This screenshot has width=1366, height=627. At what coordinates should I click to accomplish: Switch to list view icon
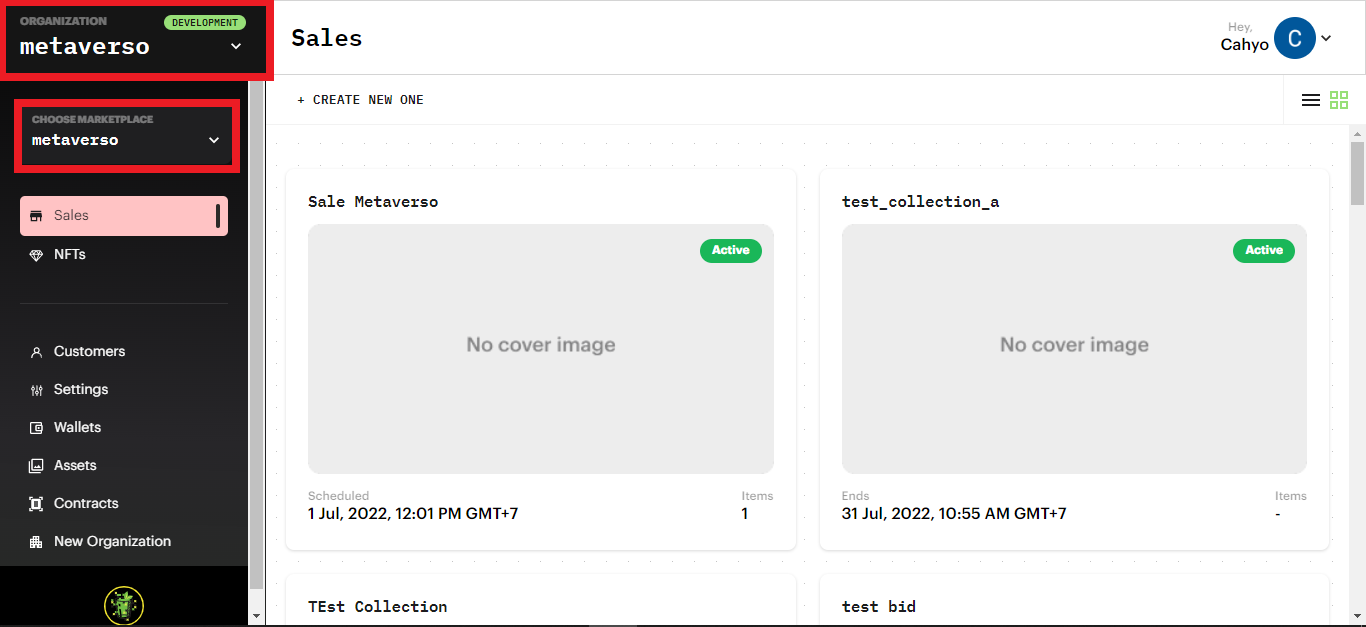pos(1311,100)
